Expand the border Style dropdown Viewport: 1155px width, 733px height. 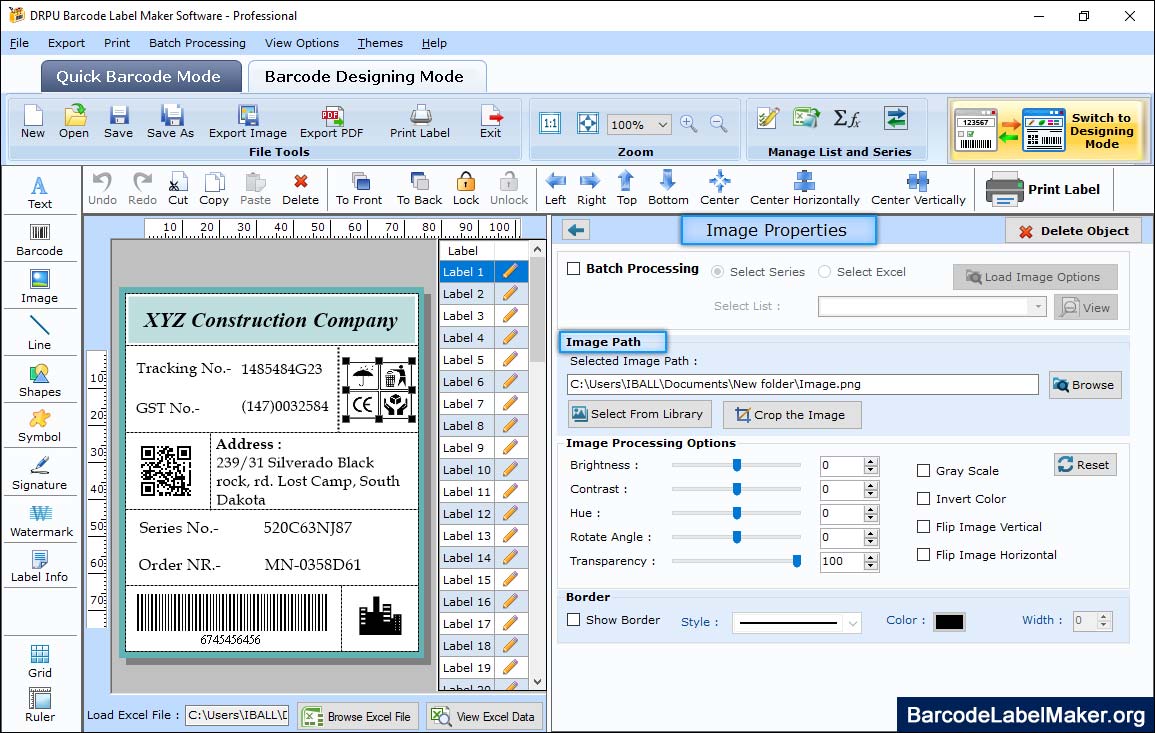point(852,623)
